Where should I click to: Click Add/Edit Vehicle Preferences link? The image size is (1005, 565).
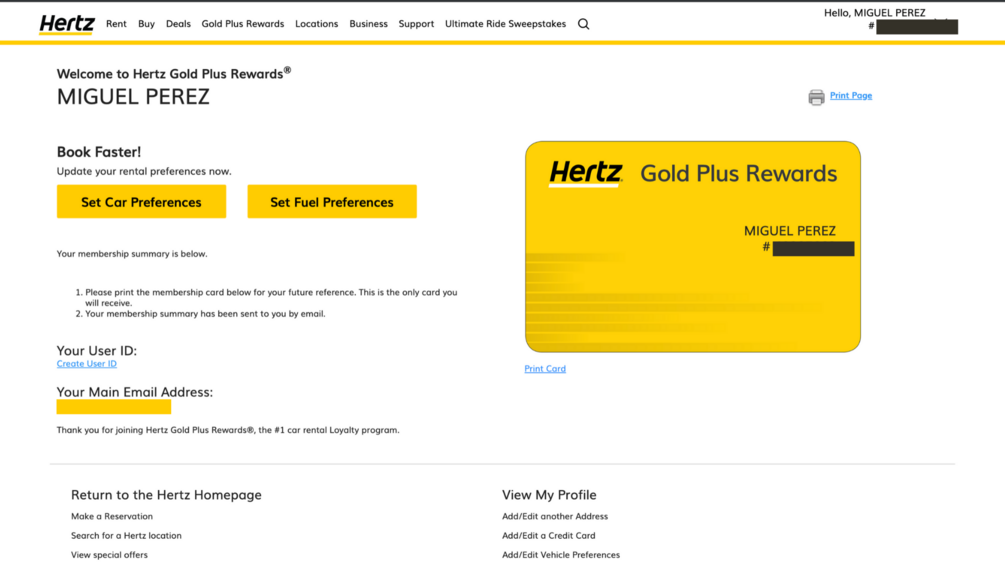561,555
